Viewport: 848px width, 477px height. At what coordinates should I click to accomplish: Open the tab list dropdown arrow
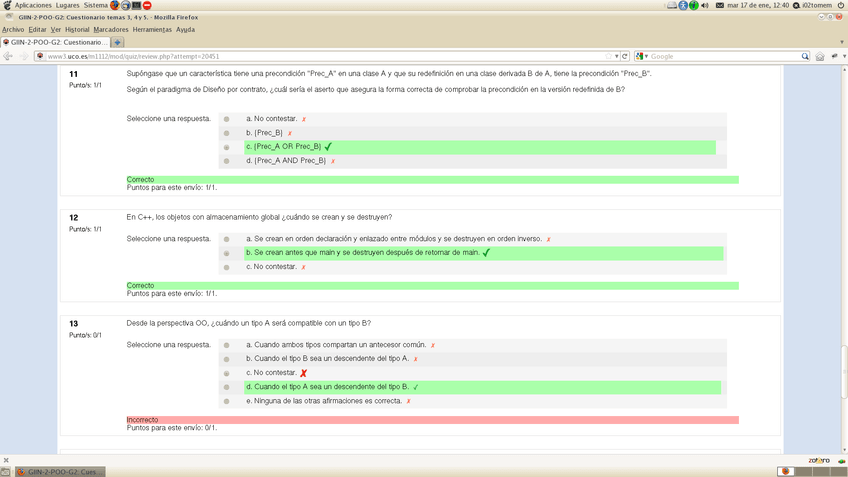click(x=842, y=42)
